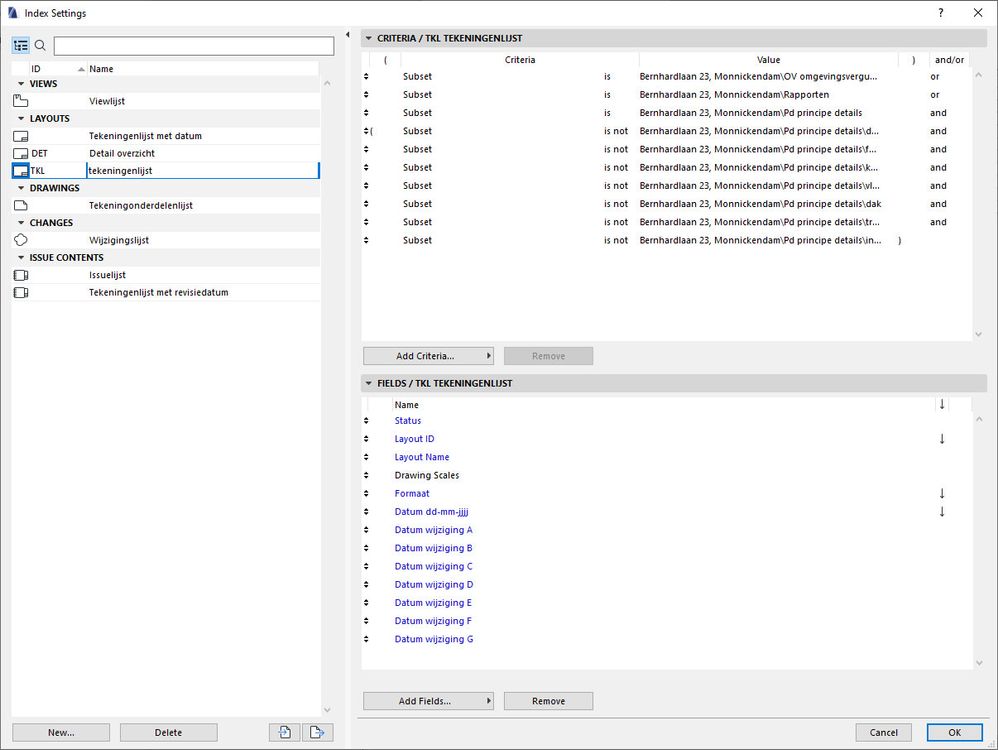Click sort arrow on Datum dd-mm-jjjj field
This screenshot has height=750, width=998.
point(942,511)
